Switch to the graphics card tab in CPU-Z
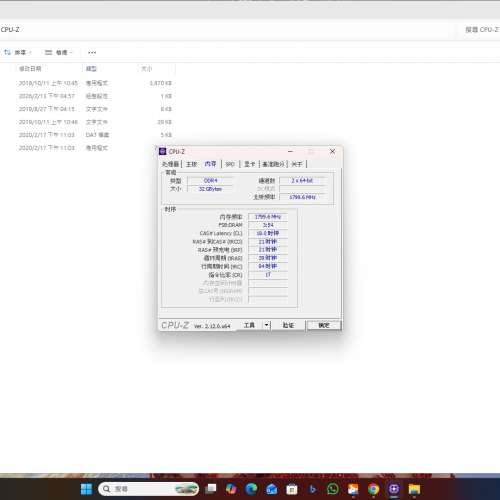This screenshot has height=500, width=500. 249,164
